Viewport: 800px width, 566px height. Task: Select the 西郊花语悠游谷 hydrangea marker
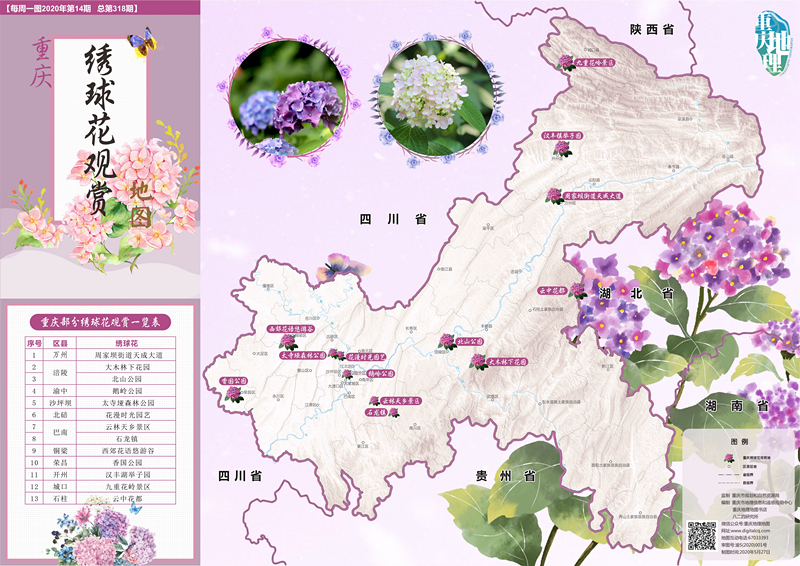pyautogui.click(x=288, y=340)
